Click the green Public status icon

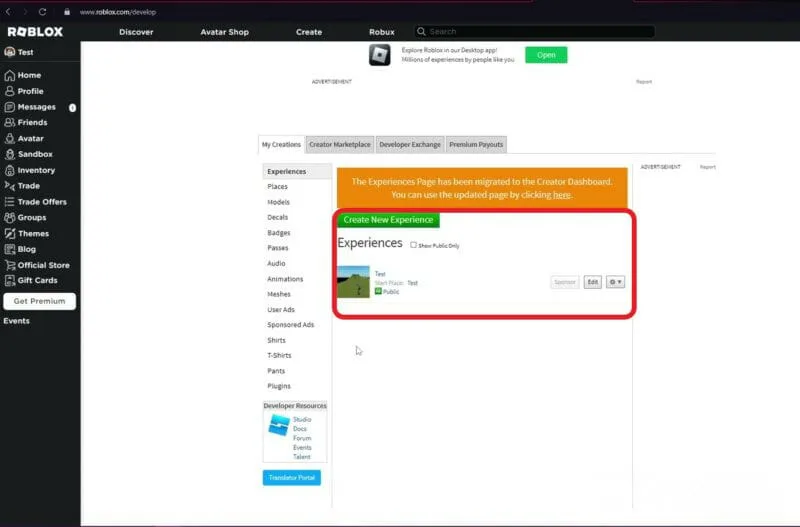tap(378, 291)
